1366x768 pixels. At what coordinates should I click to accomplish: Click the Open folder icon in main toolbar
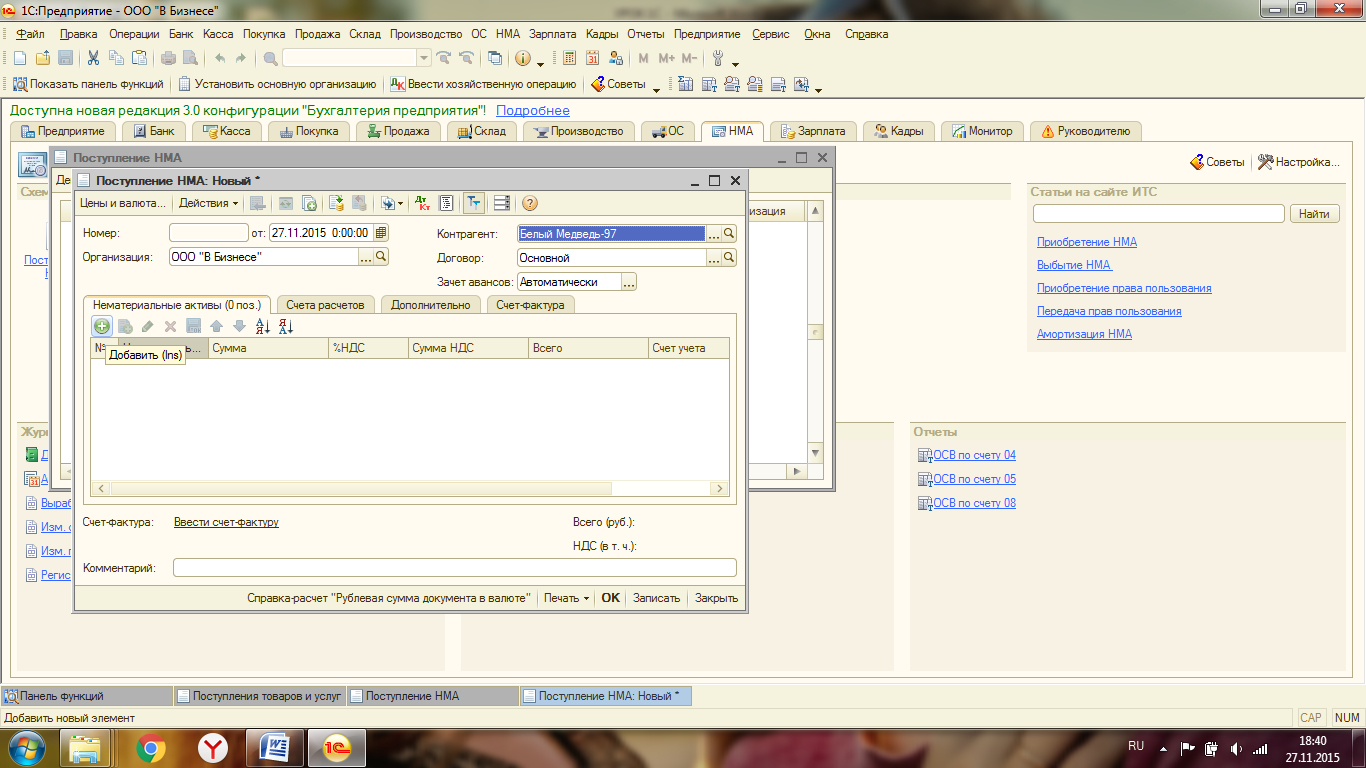click(x=42, y=58)
